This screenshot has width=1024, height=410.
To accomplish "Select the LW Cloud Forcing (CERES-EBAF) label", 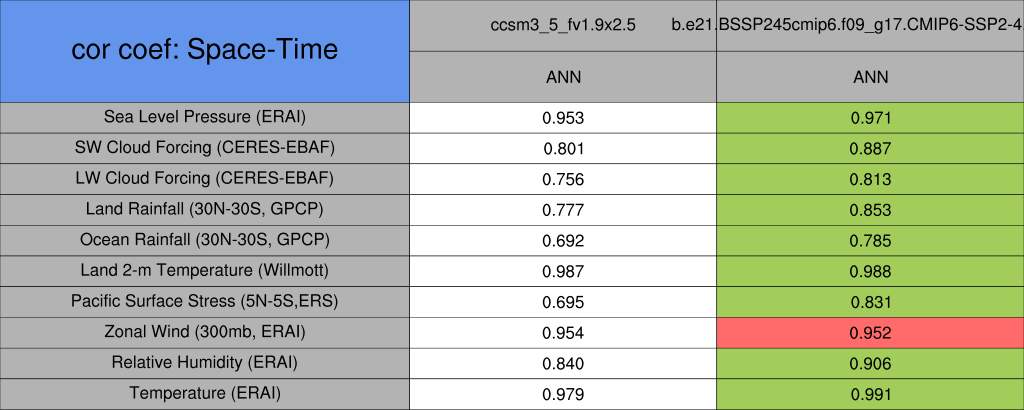I will (204, 179).
